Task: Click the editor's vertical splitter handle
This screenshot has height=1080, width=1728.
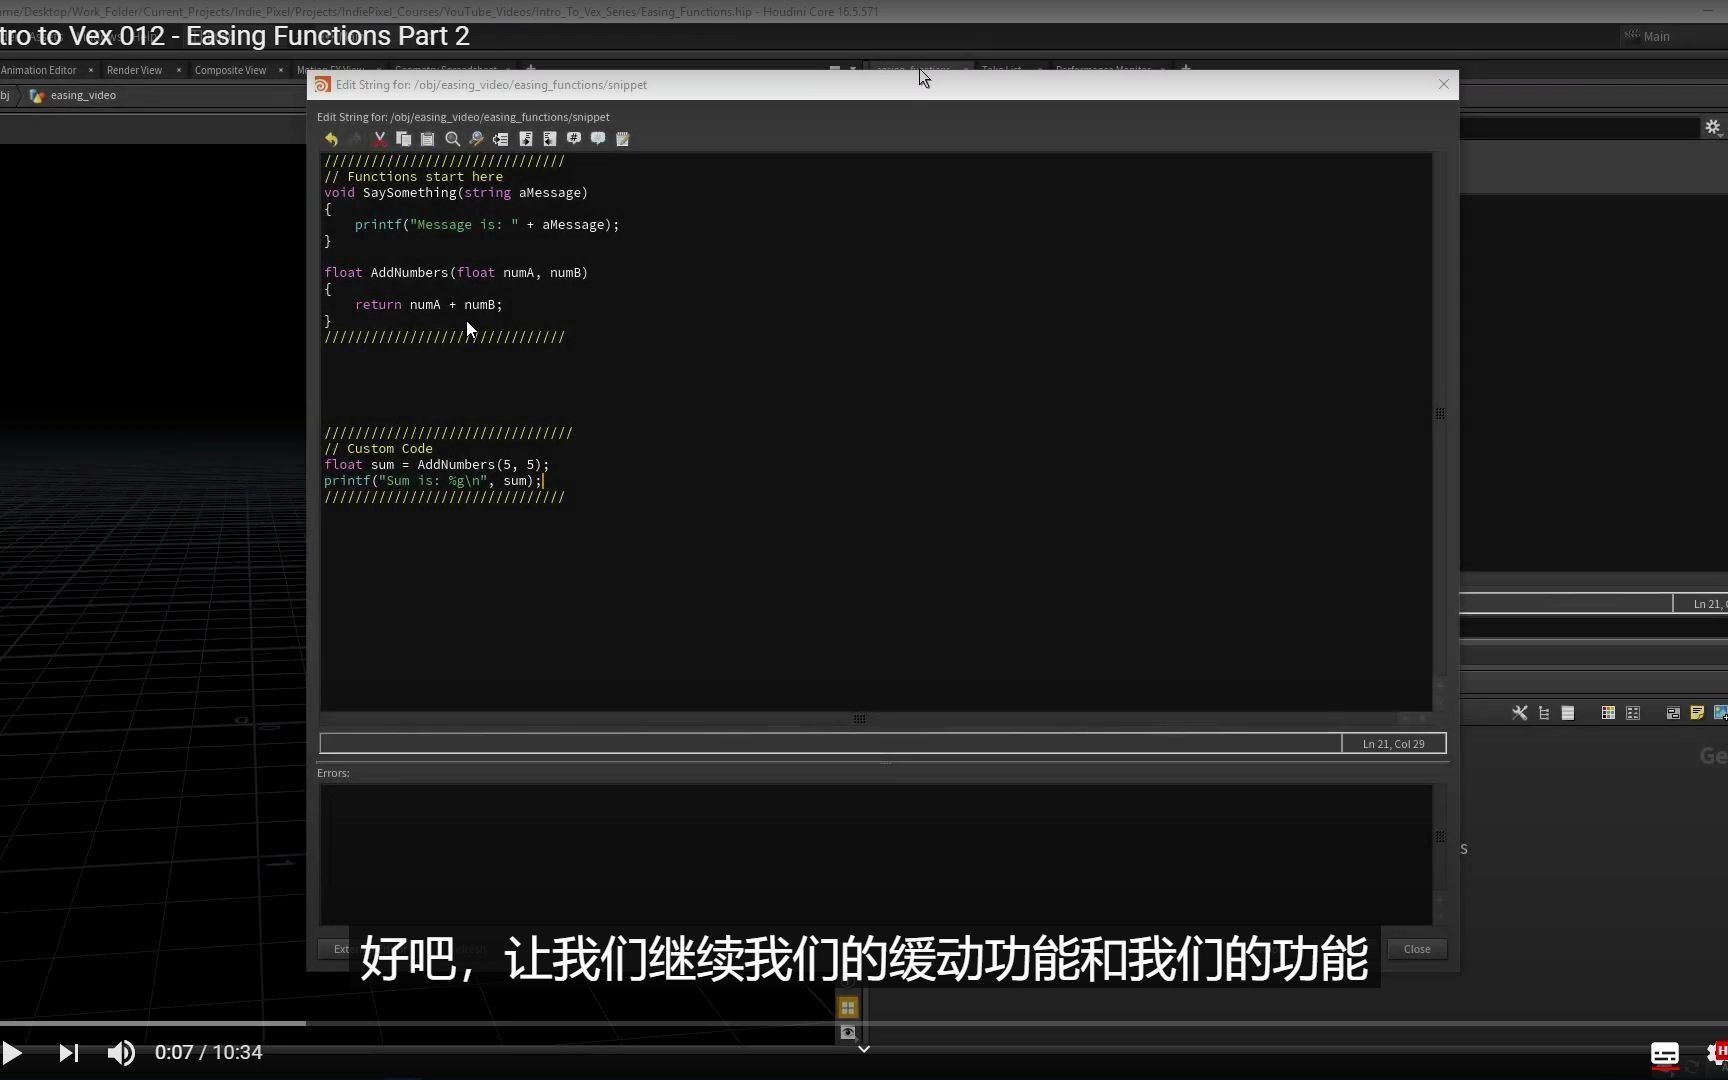Action: coord(1440,414)
